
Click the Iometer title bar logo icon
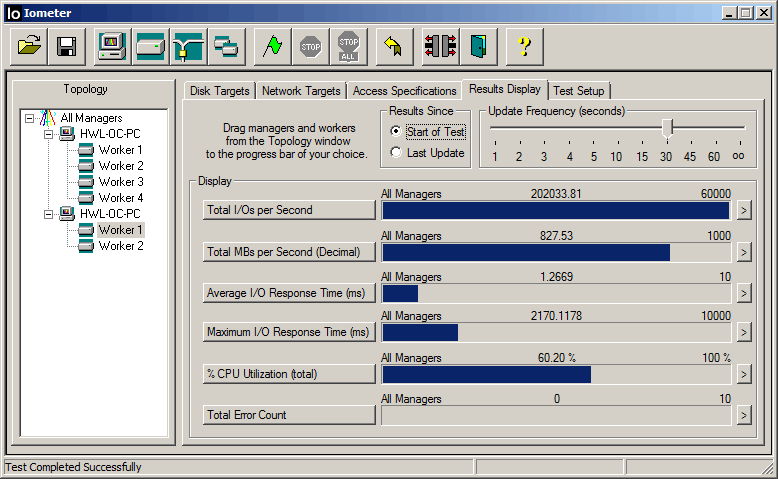coord(13,13)
